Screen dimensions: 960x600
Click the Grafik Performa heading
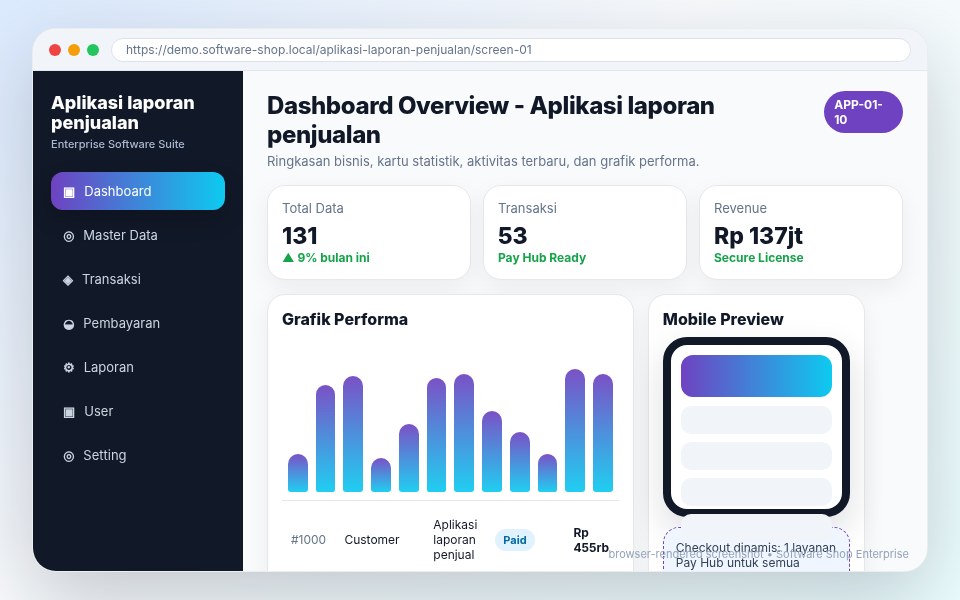pos(345,320)
